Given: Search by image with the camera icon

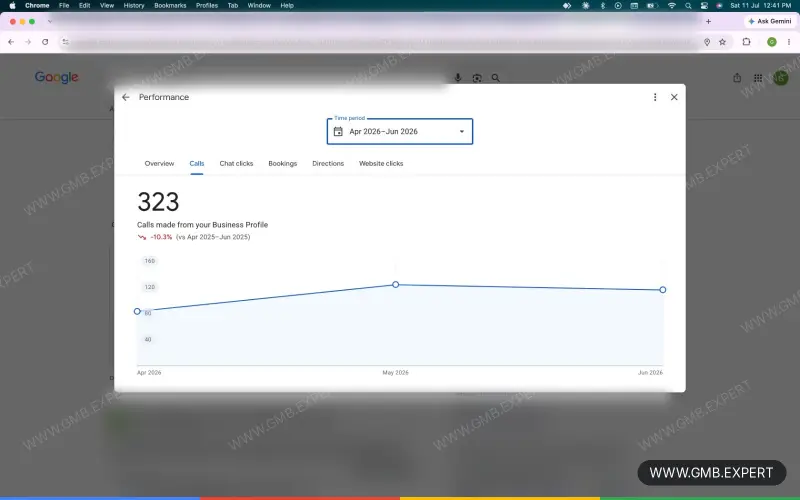Looking at the screenshot, I should [477, 78].
